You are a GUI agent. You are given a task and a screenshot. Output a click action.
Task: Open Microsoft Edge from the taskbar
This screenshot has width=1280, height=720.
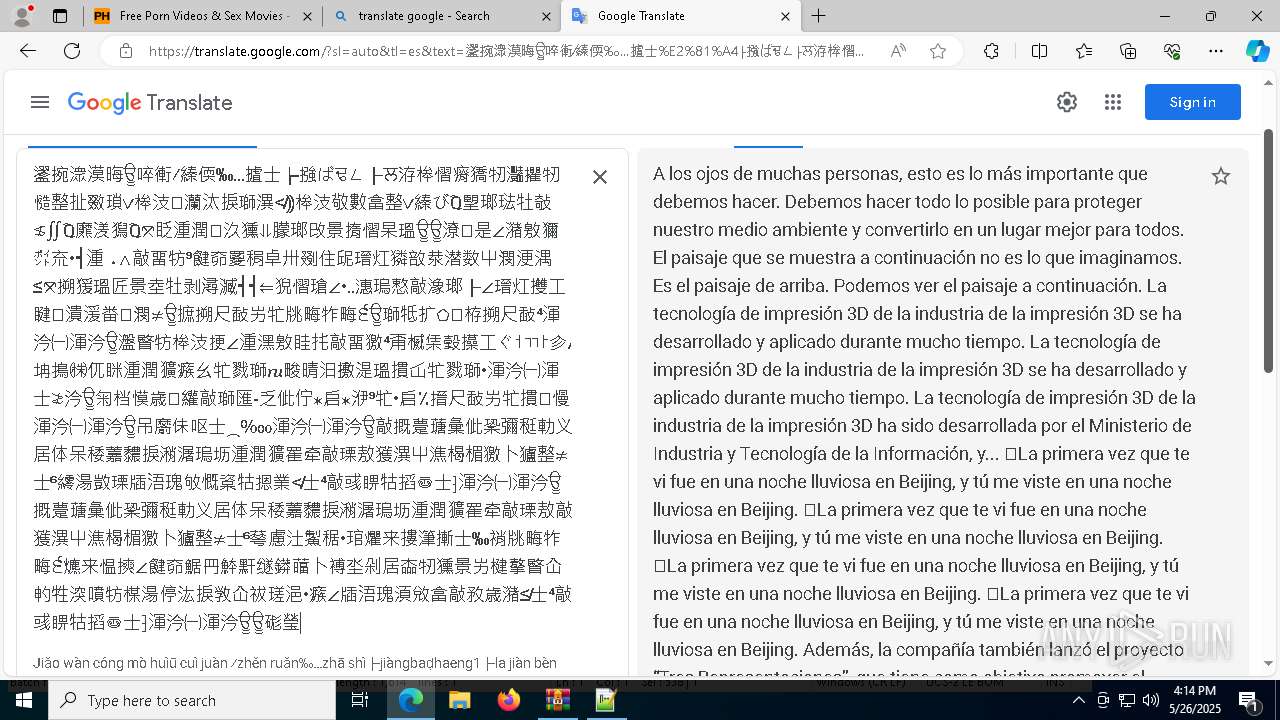coord(411,700)
